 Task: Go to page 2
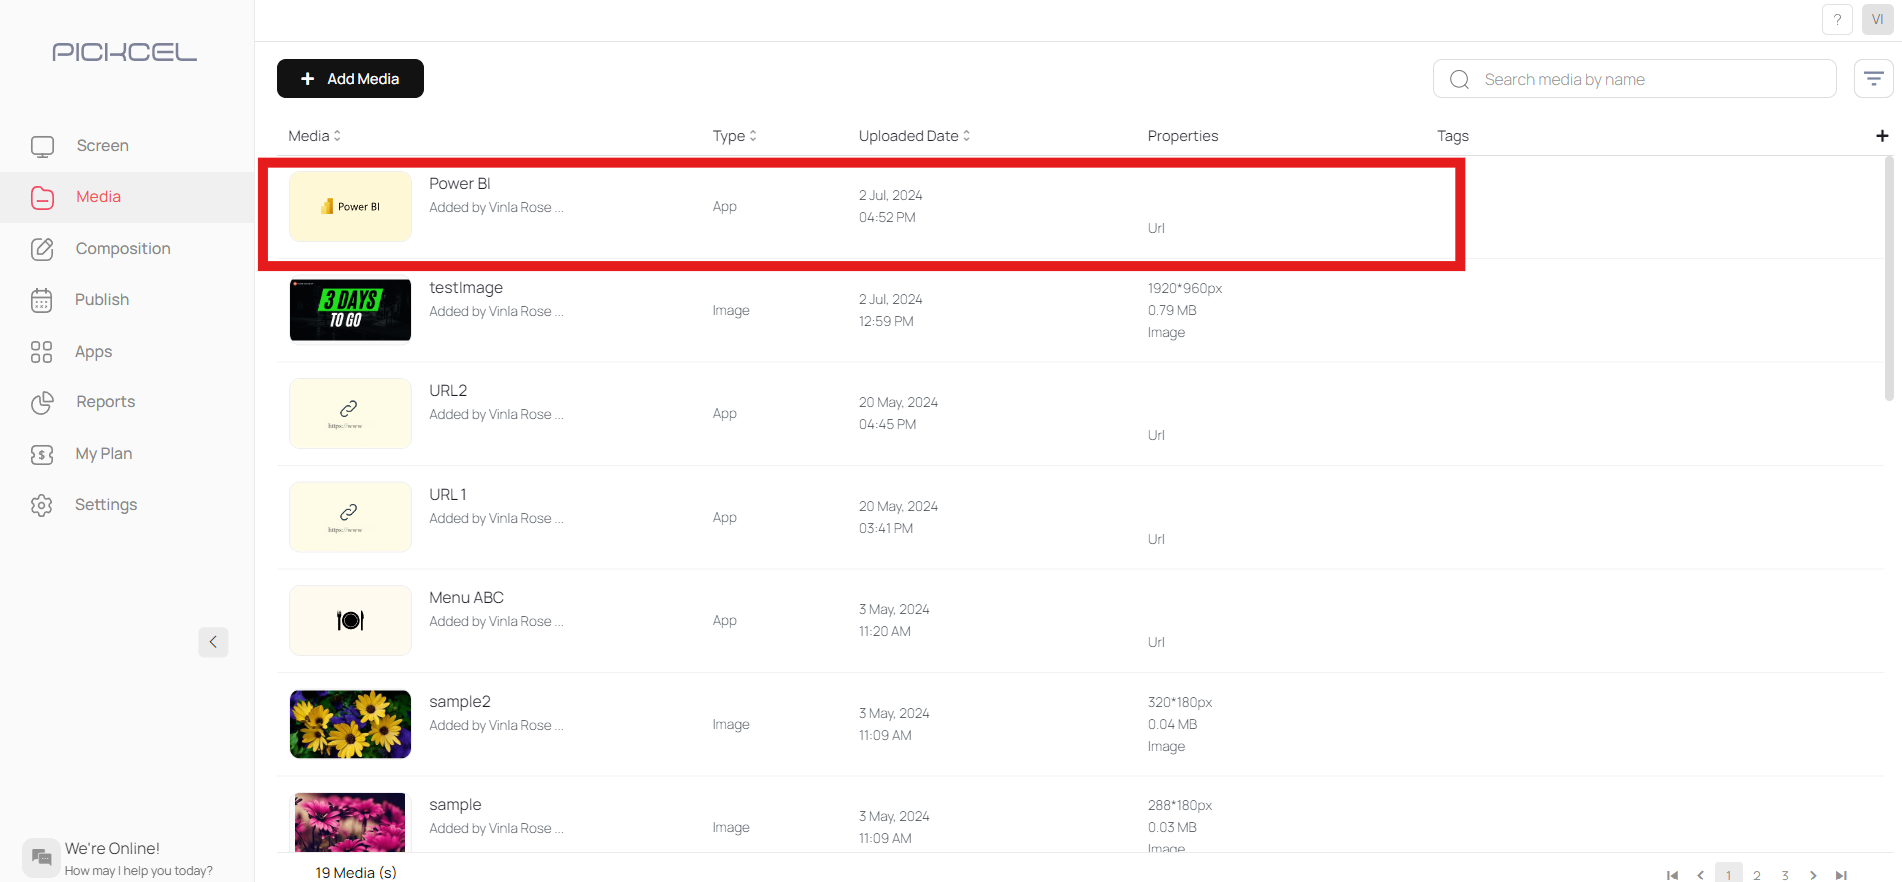pos(1757,875)
